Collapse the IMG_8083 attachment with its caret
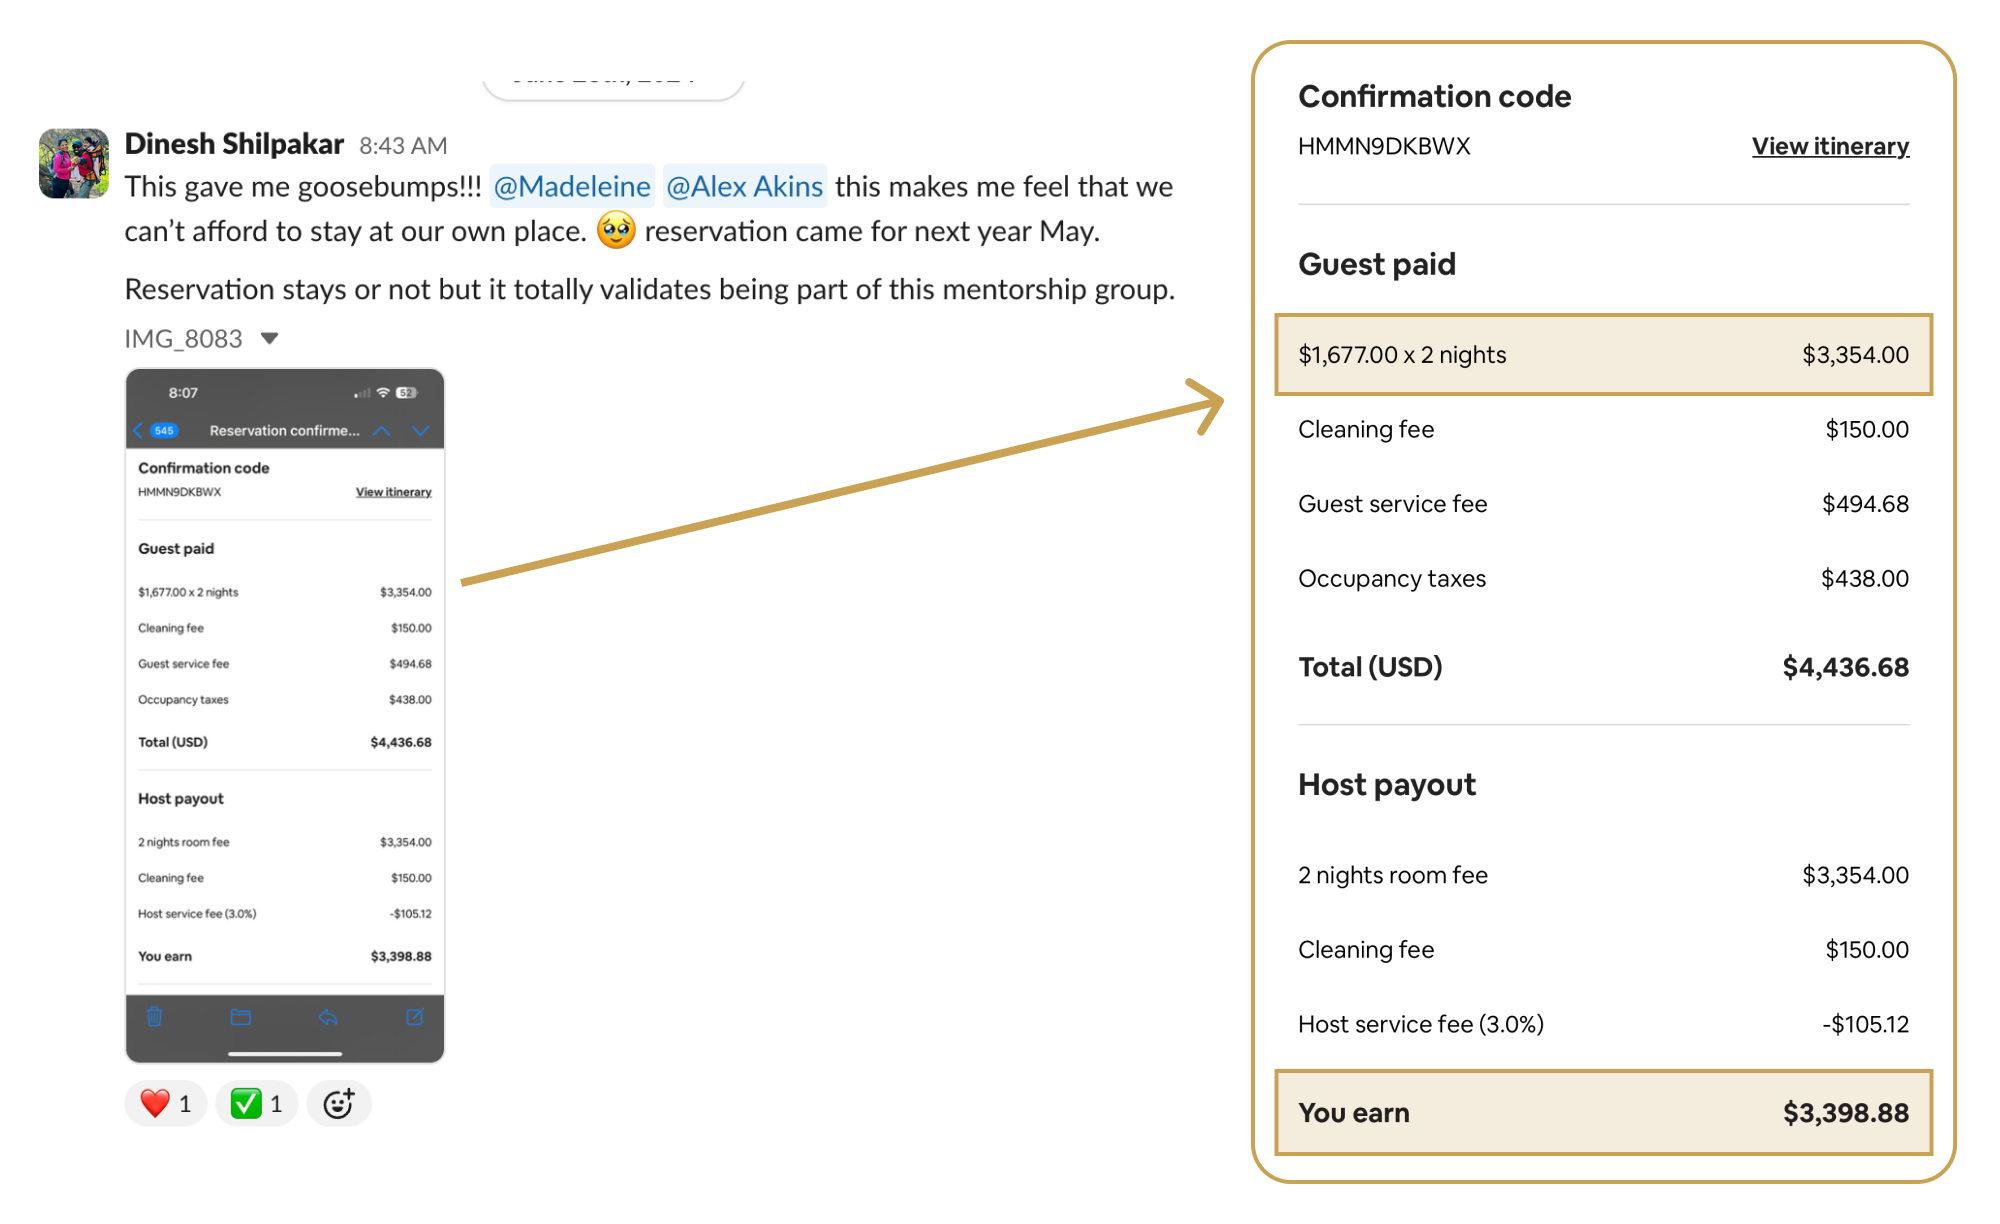This screenshot has height=1224, width=2000. pyautogui.click(x=269, y=339)
